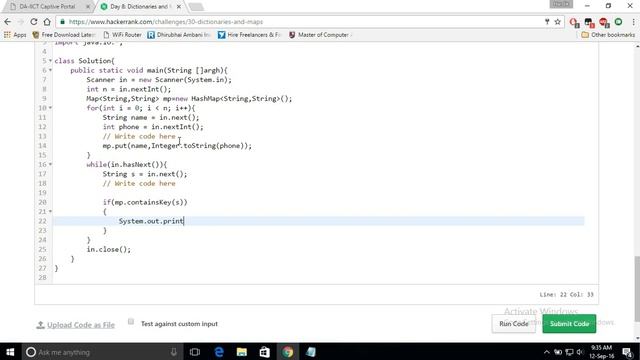Click the green Submit Code button
Viewport: 640px width, 360px height.
pyautogui.click(x=569, y=324)
